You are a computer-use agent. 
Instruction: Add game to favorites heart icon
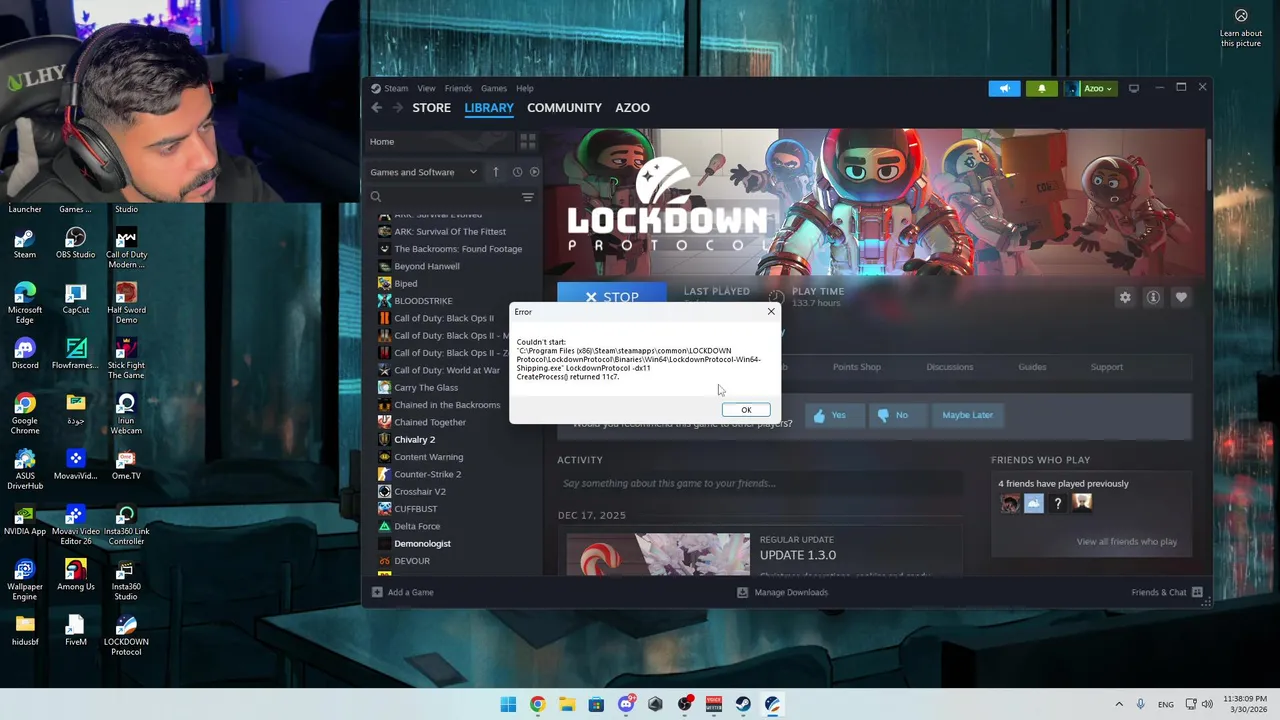[1181, 297]
